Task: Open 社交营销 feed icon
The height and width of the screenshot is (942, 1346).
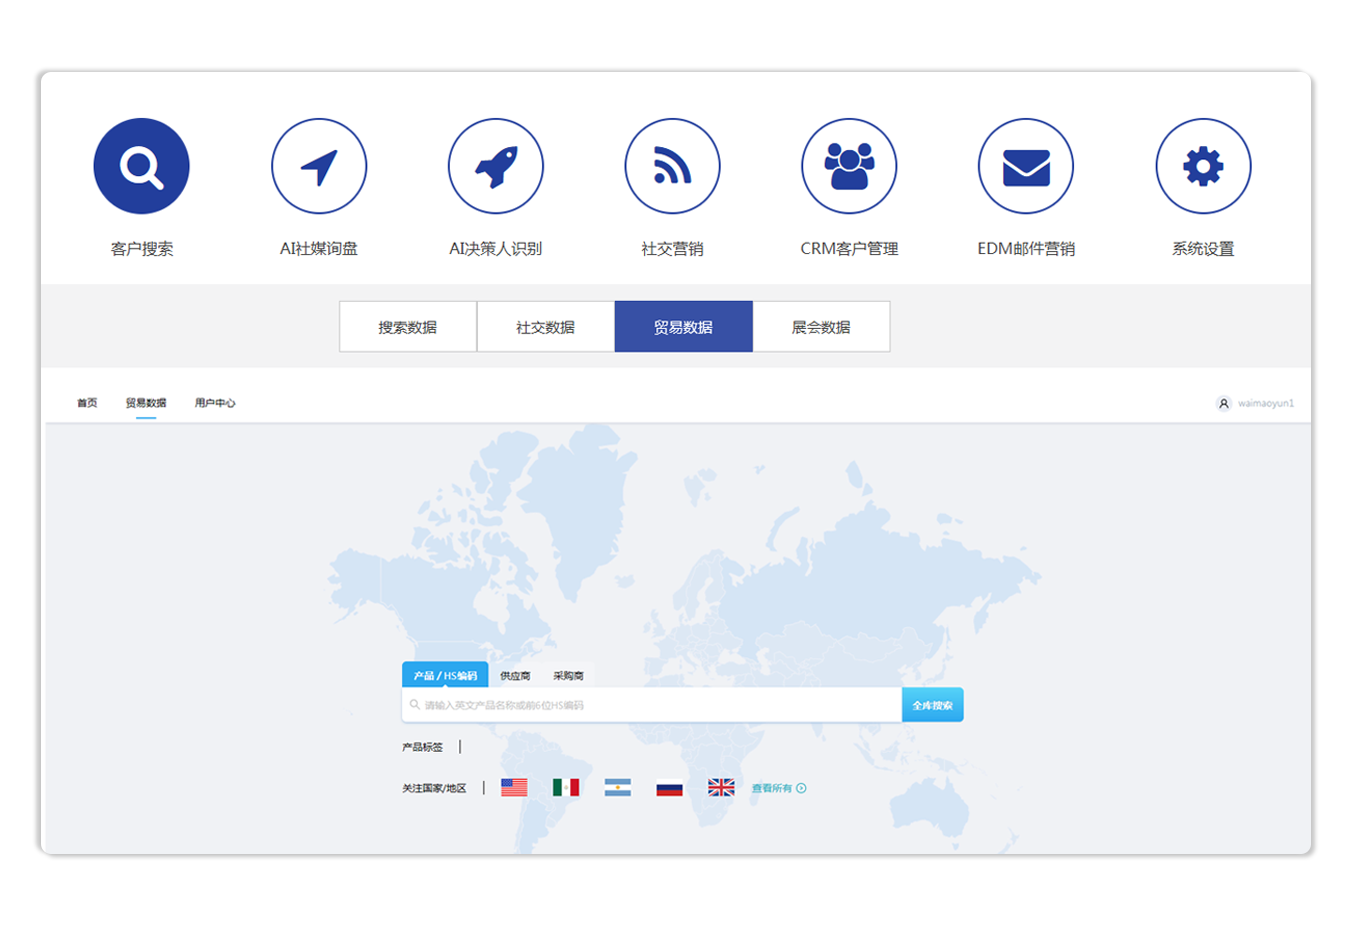Action: click(x=672, y=166)
